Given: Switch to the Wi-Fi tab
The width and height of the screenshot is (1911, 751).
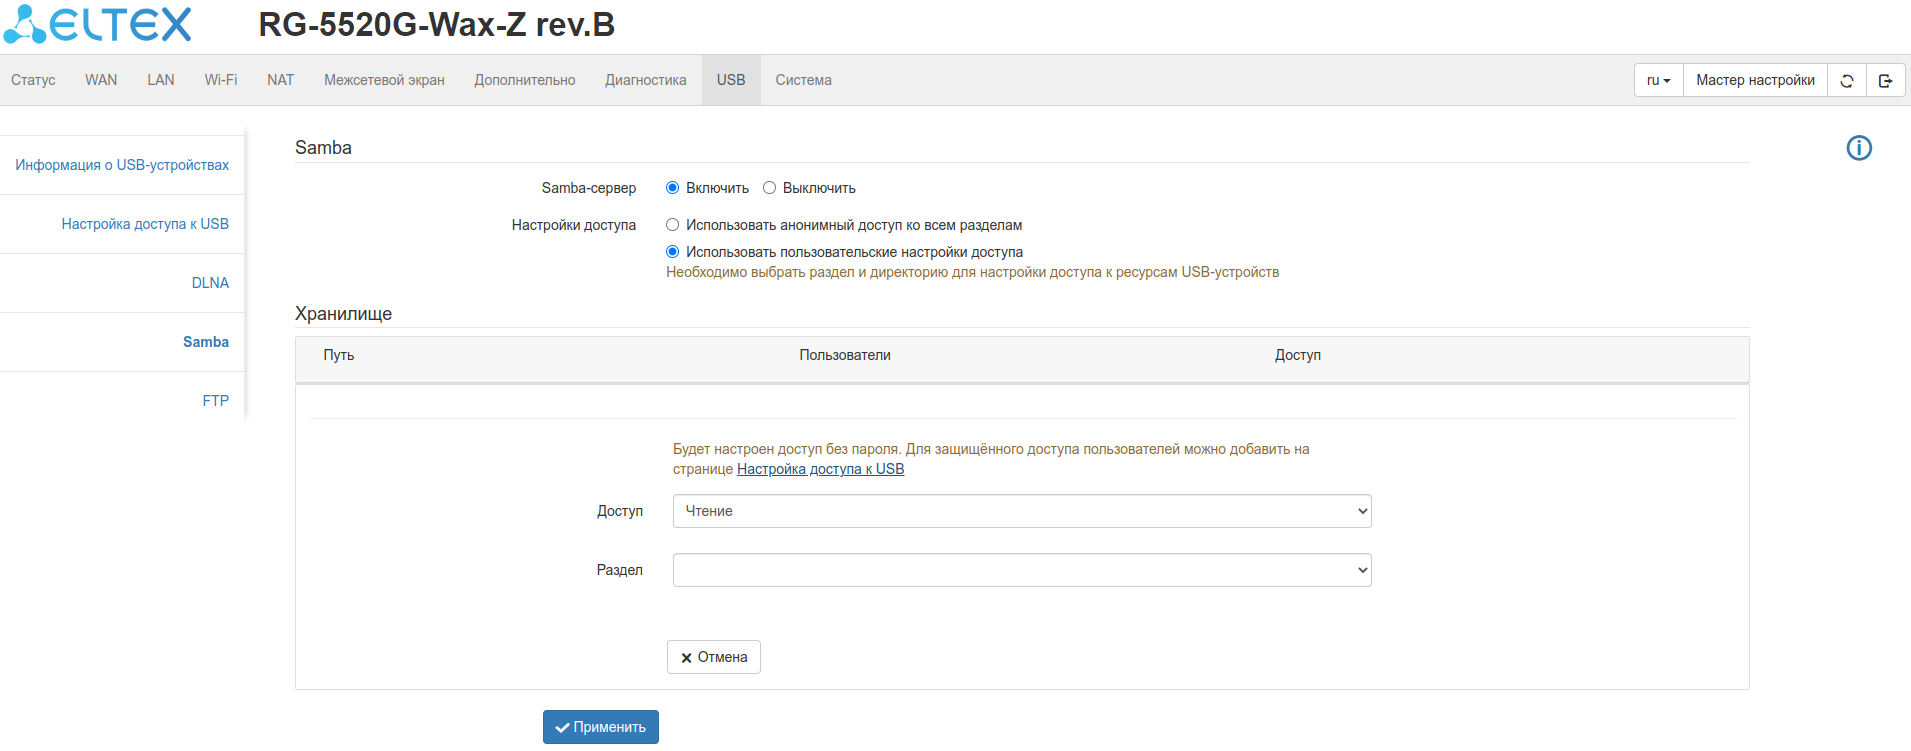Looking at the screenshot, I should (x=220, y=80).
